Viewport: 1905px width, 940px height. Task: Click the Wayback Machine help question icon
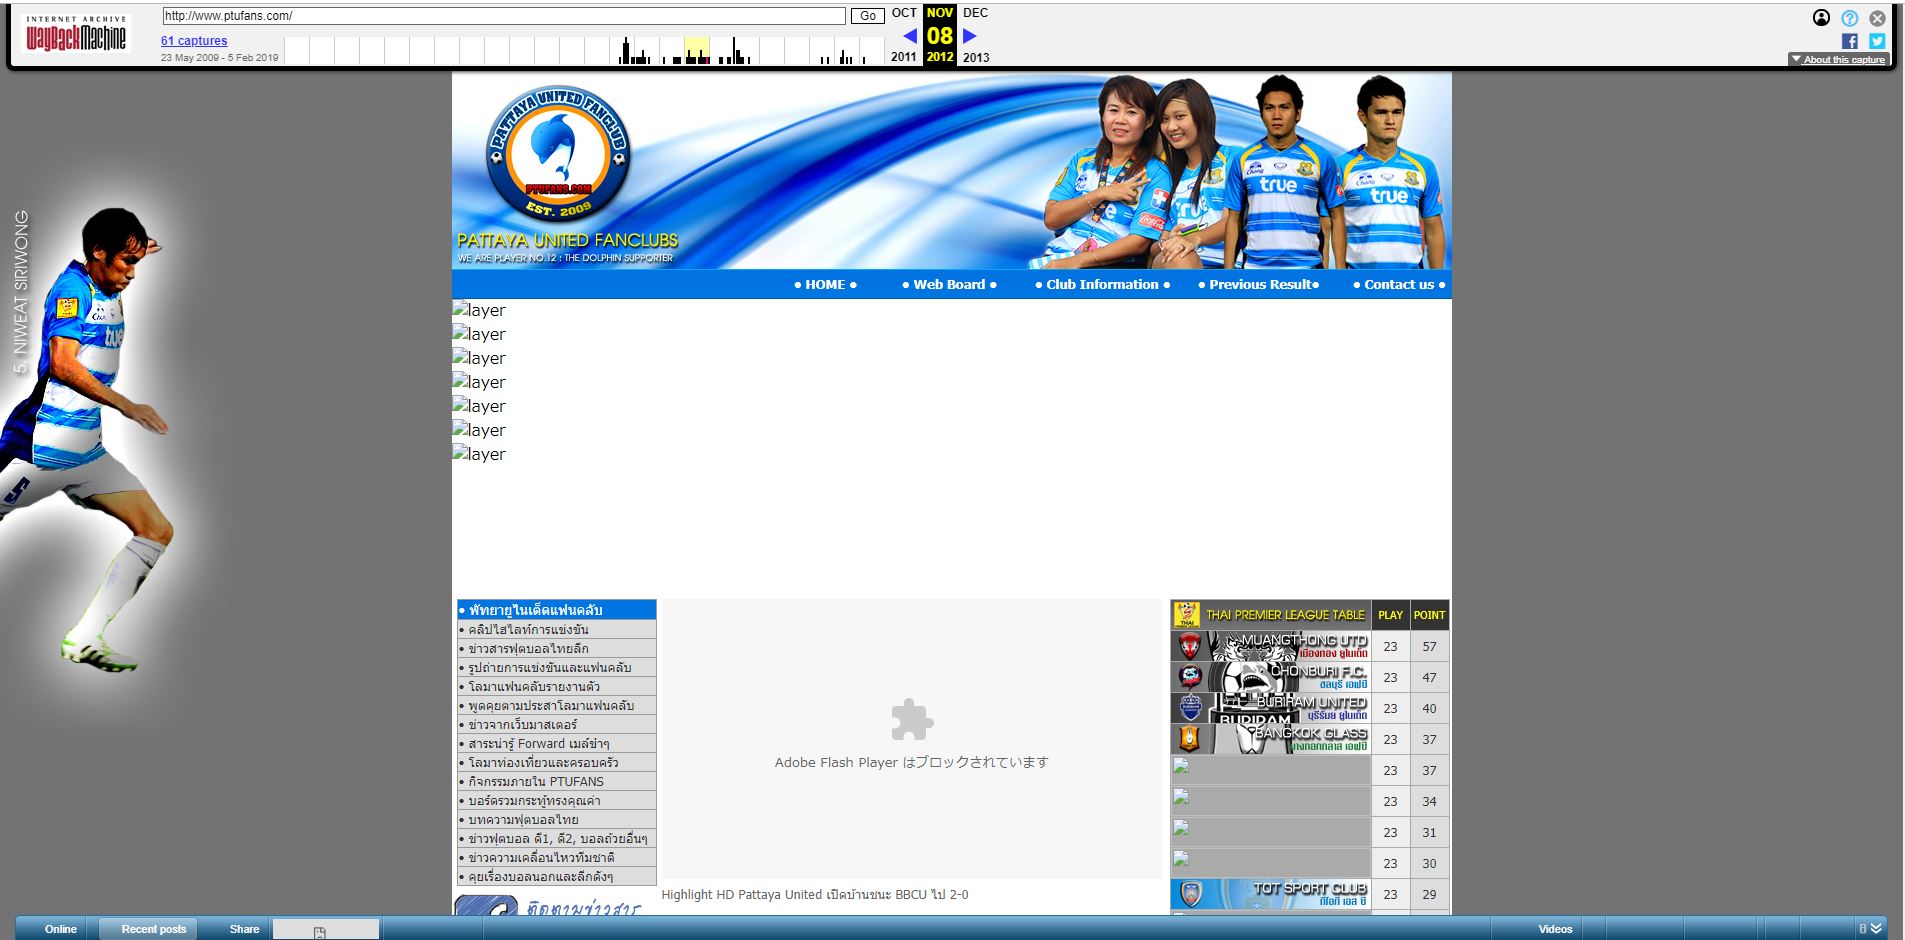1849,18
